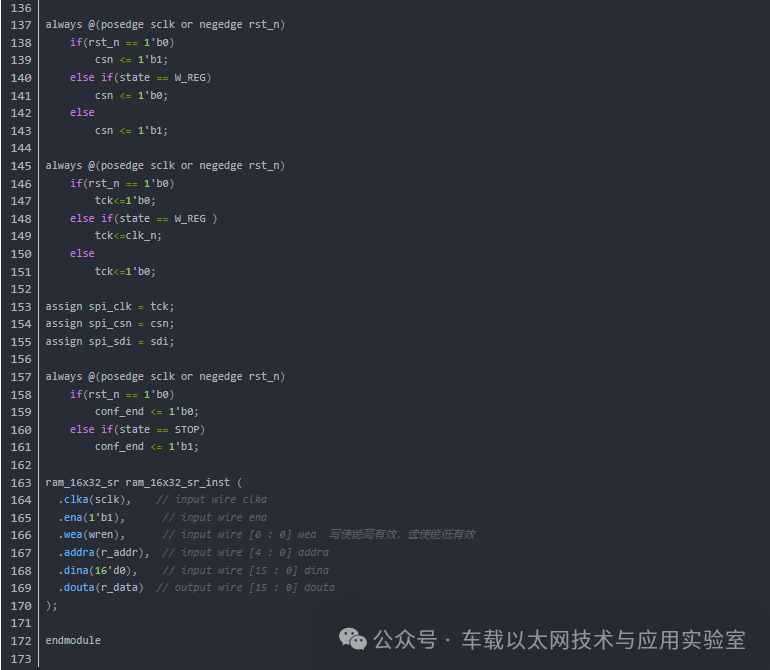
Task: Click line number 137 in gutter
Action: (21, 25)
